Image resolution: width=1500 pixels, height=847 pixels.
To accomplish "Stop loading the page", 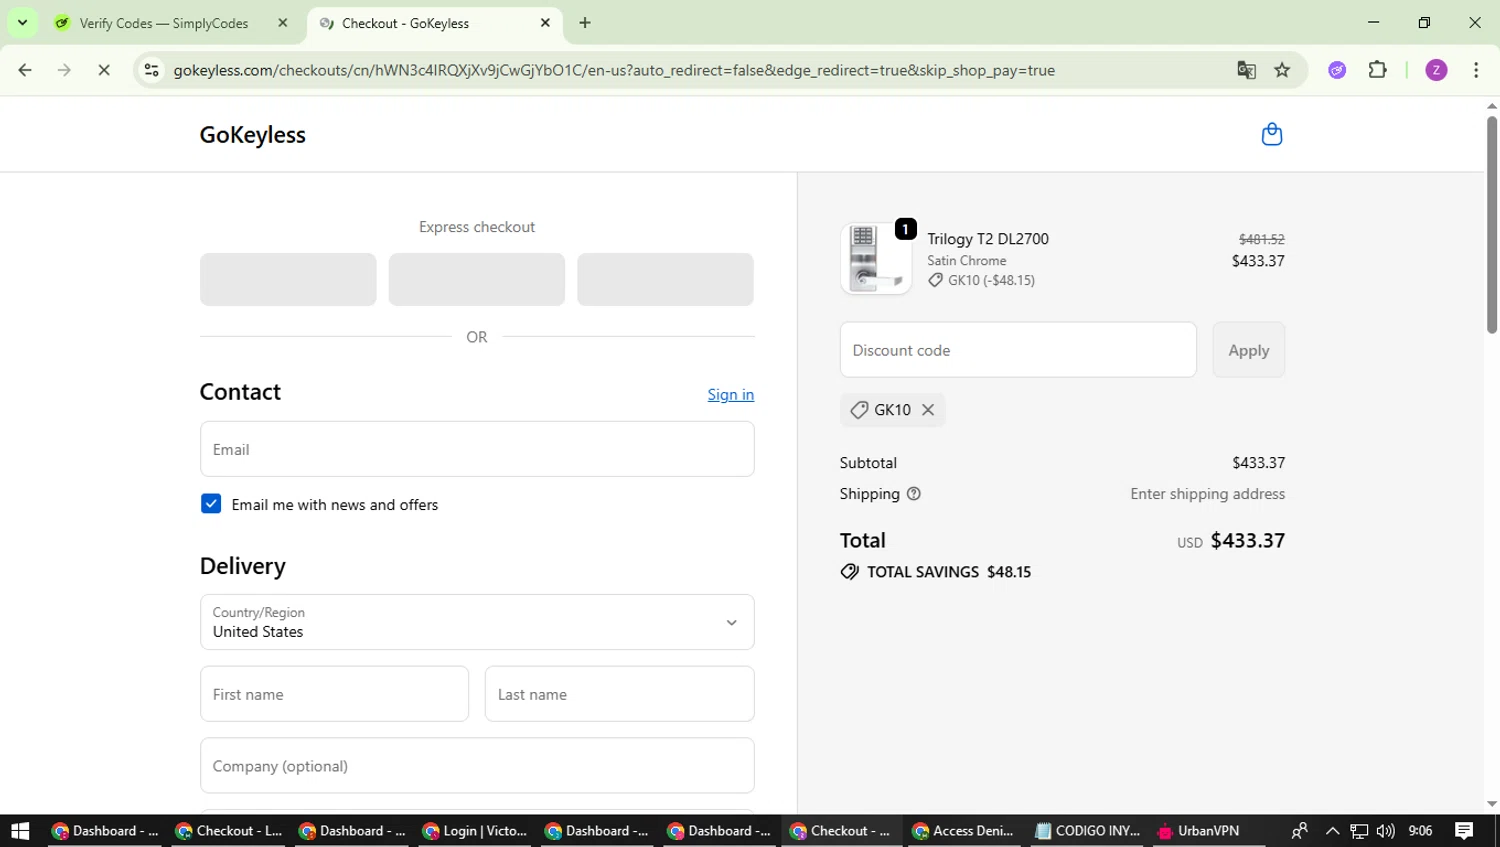I will [x=104, y=70].
